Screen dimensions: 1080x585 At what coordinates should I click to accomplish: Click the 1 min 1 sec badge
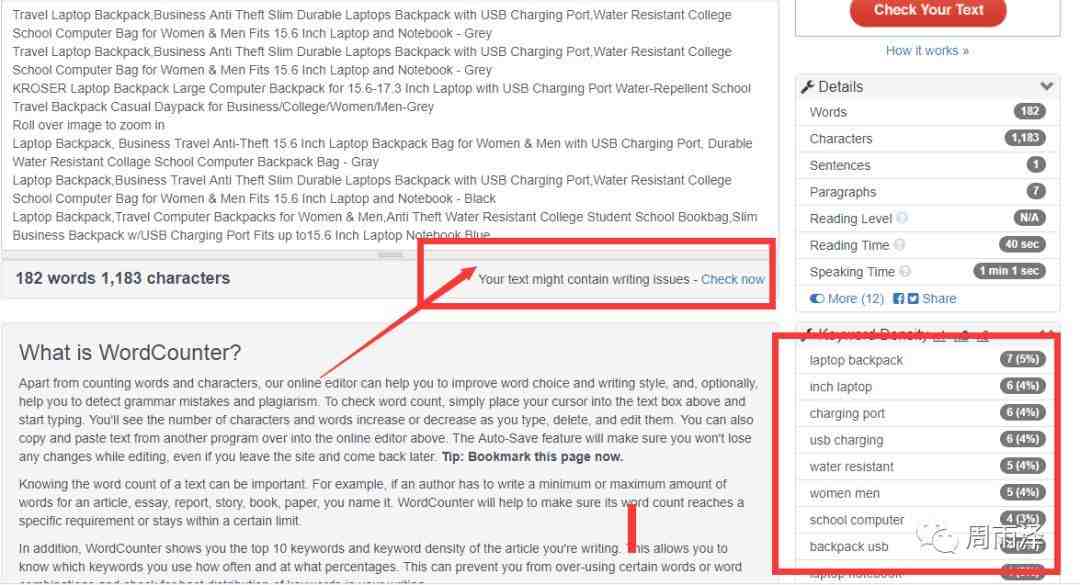pyautogui.click(x=1009, y=271)
